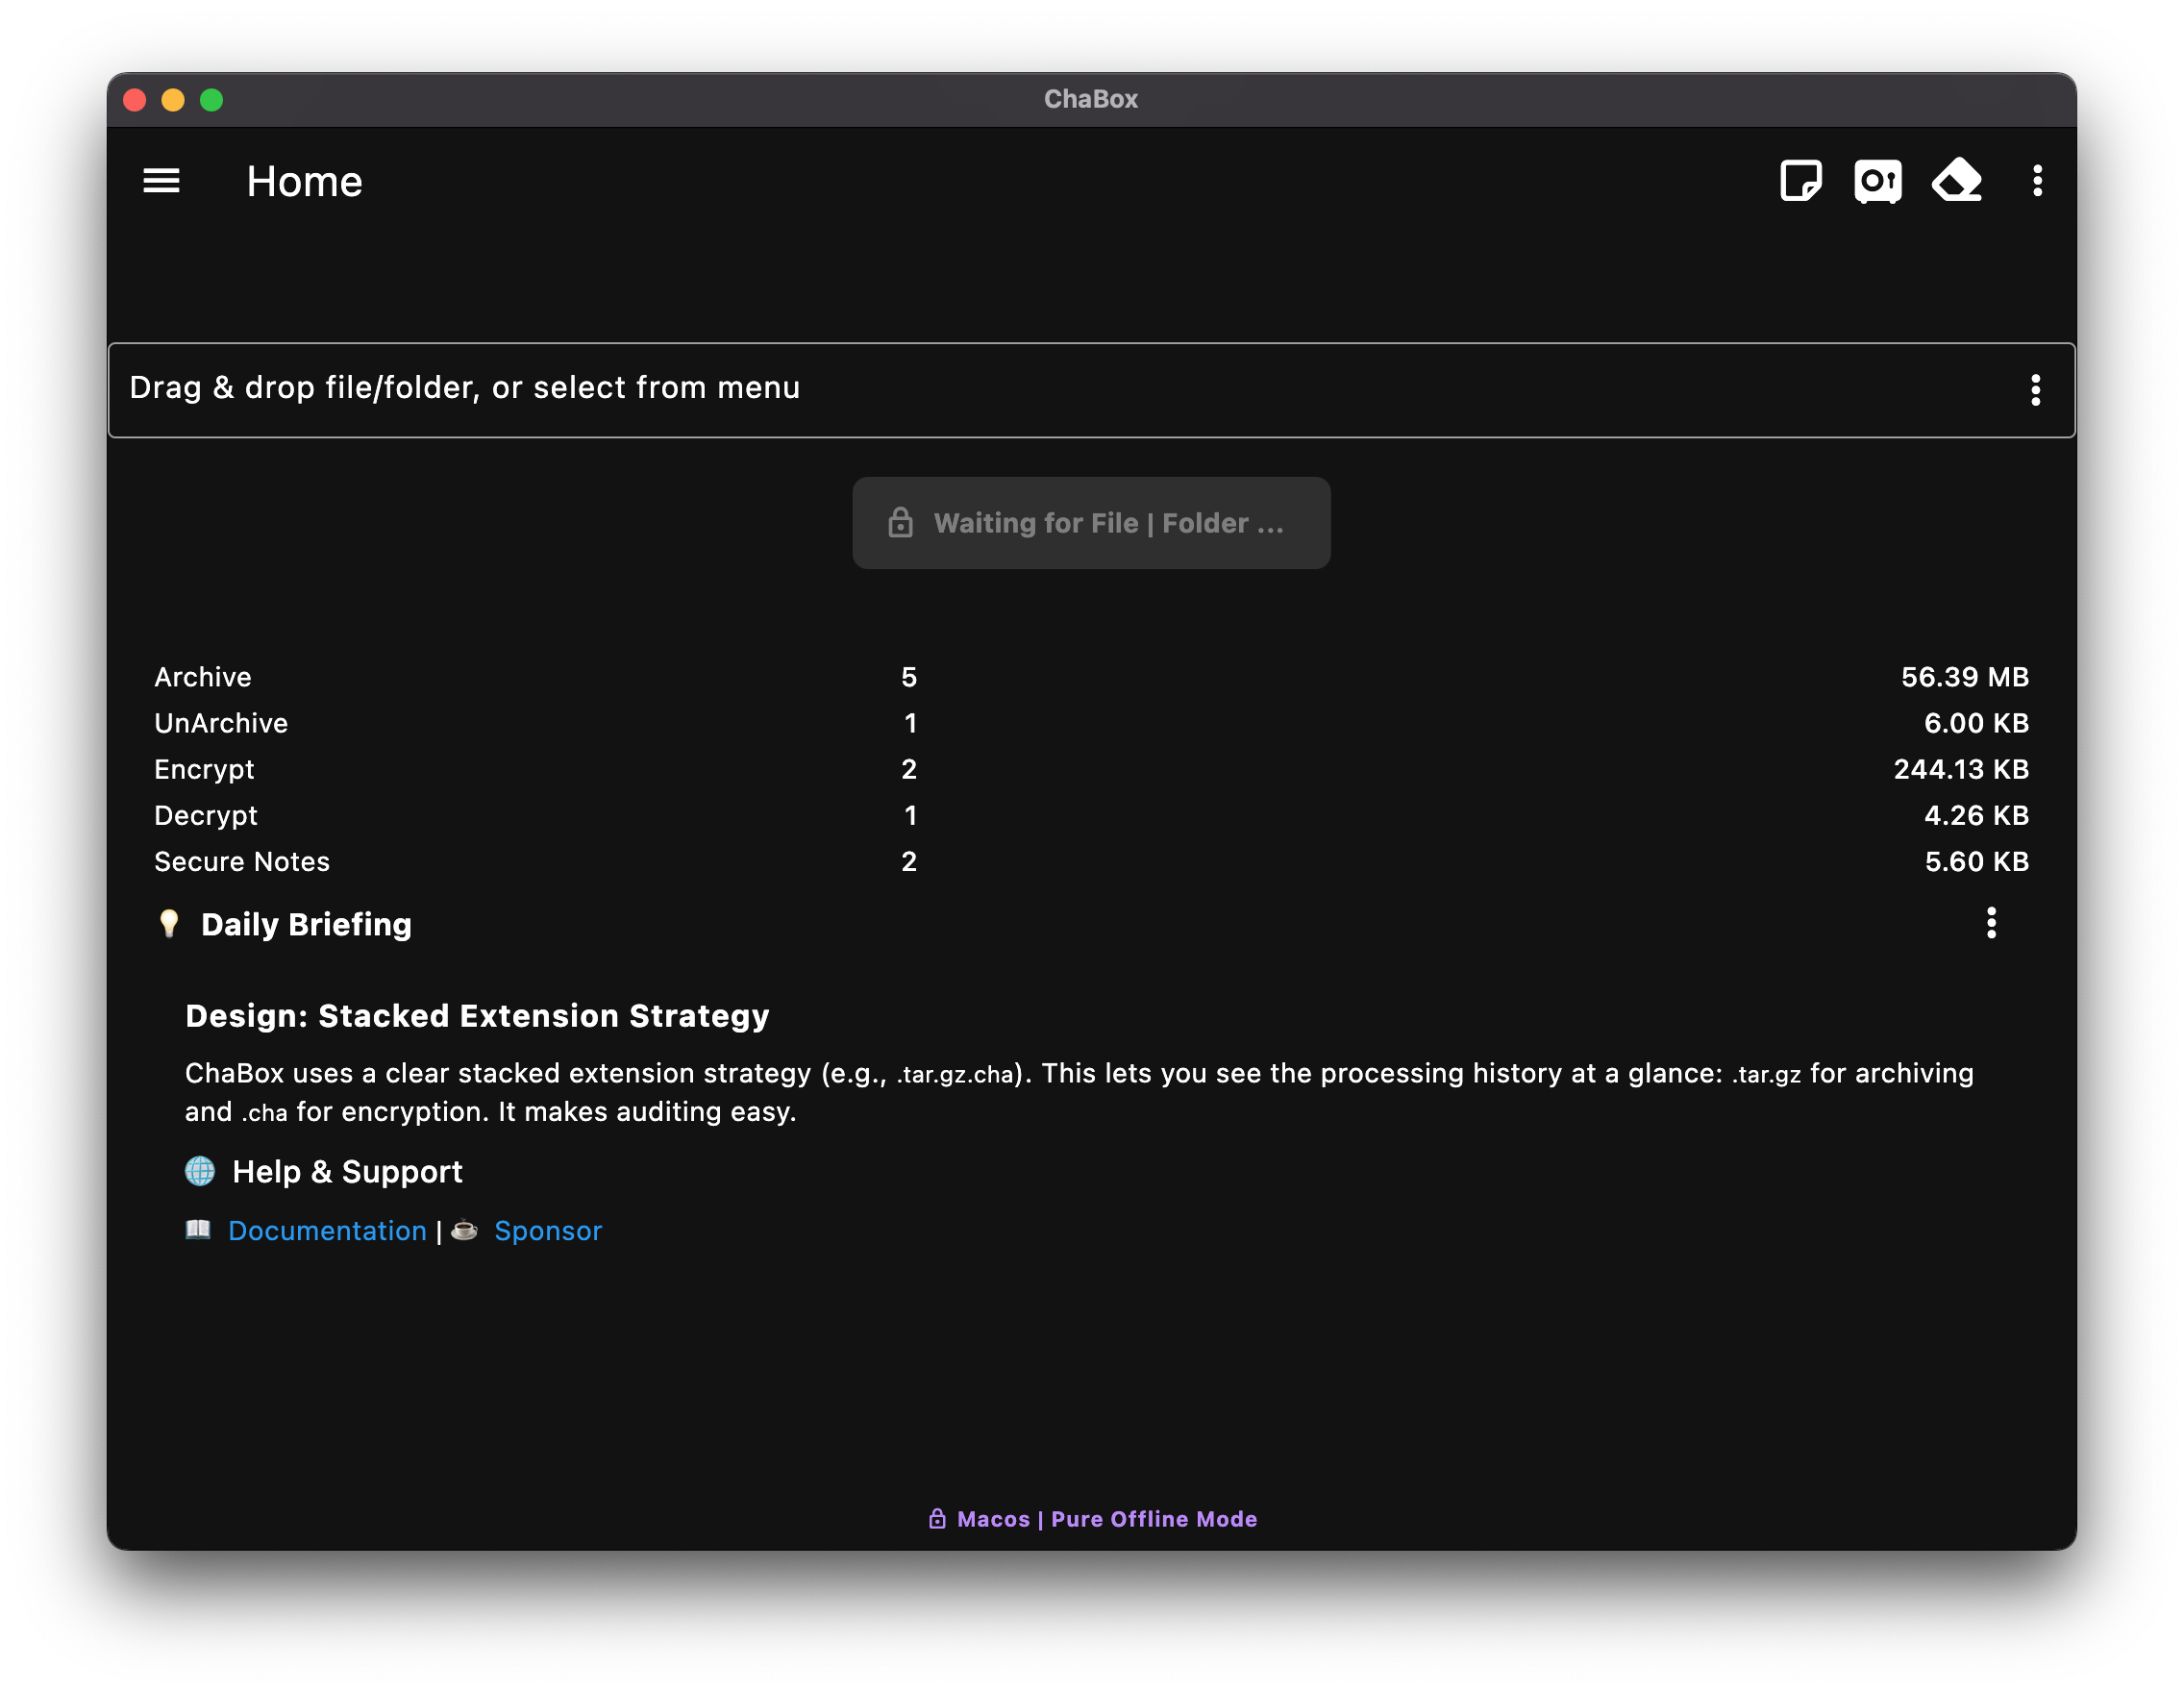Click the Archive count value 5

pyautogui.click(x=909, y=677)
